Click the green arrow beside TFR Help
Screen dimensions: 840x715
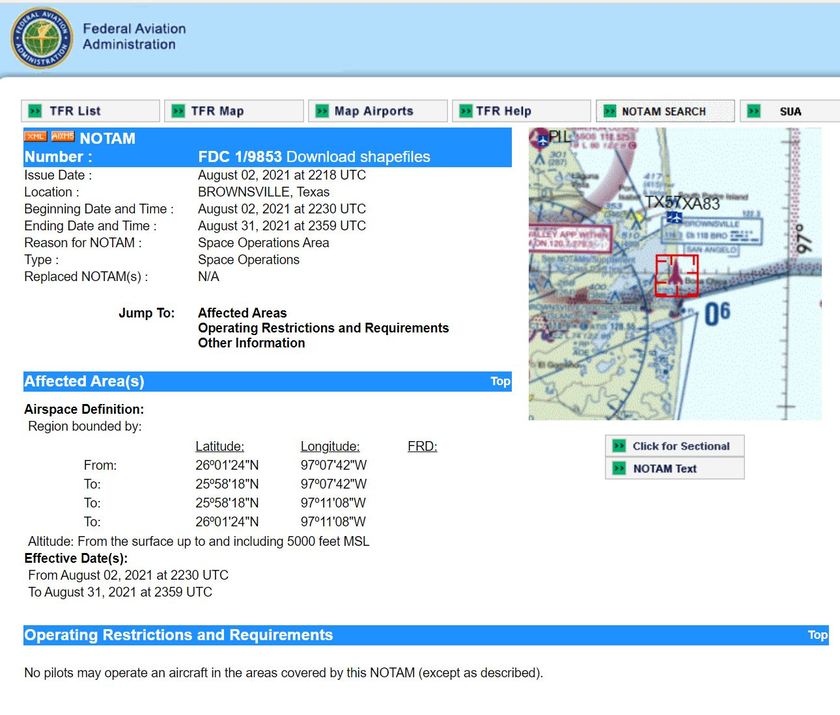point(466,111)
